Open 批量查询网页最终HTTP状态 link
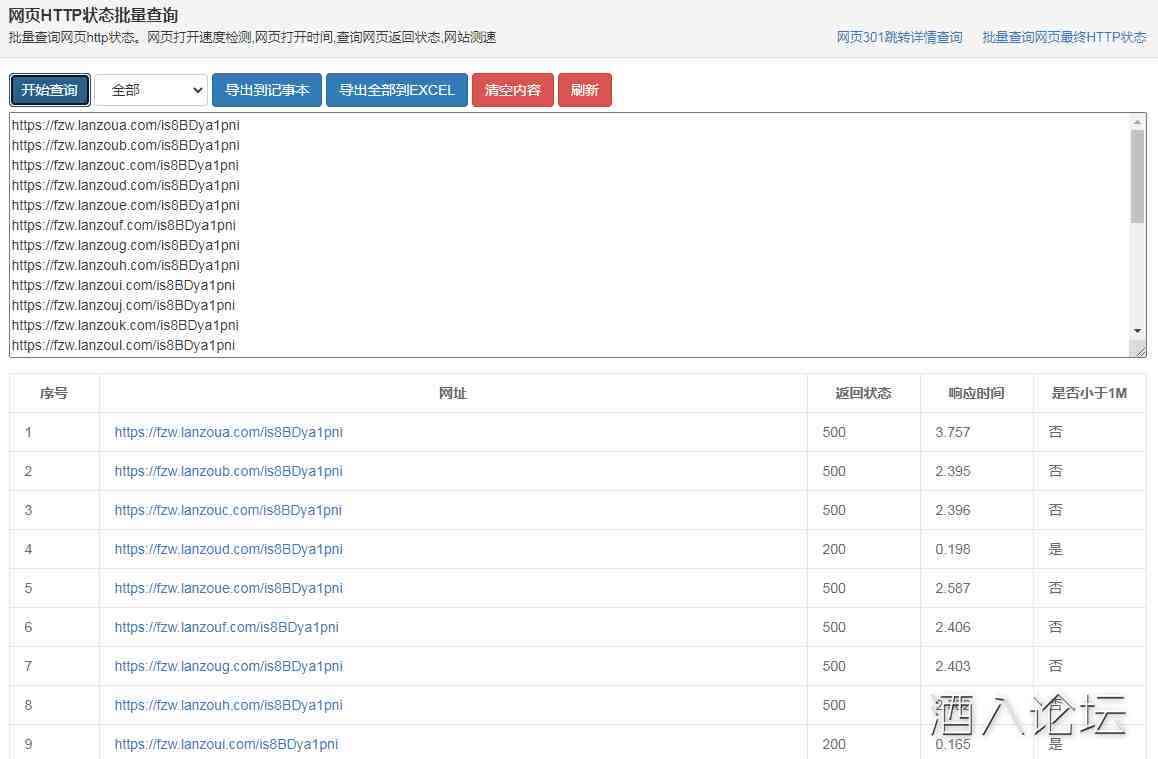 1064,37
